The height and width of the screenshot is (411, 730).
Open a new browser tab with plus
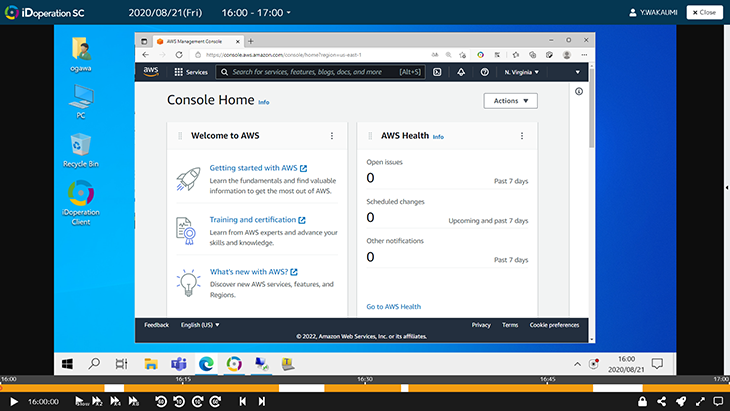point(250,41)
